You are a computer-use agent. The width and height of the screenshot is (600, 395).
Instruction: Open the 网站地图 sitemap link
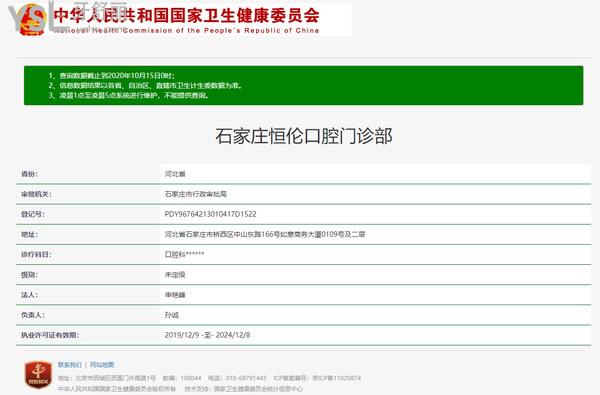point(102,365)
